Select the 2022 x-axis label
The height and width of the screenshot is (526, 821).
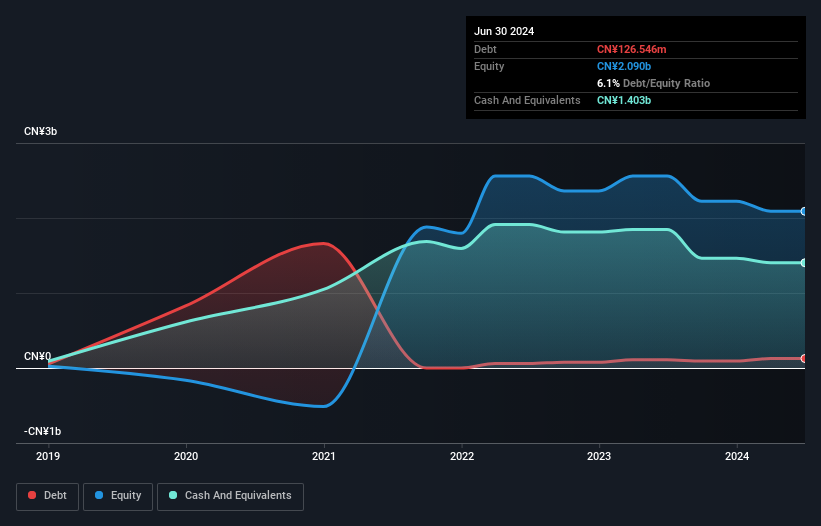[x=462, y=456]
